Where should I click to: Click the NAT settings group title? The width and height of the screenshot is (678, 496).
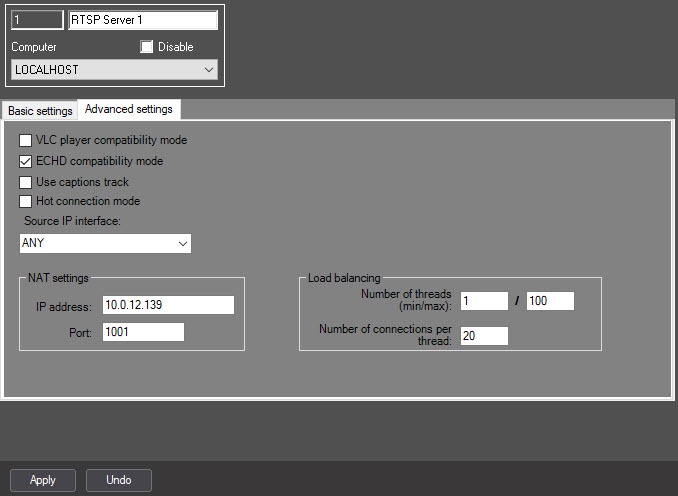(x=56, y=277)
